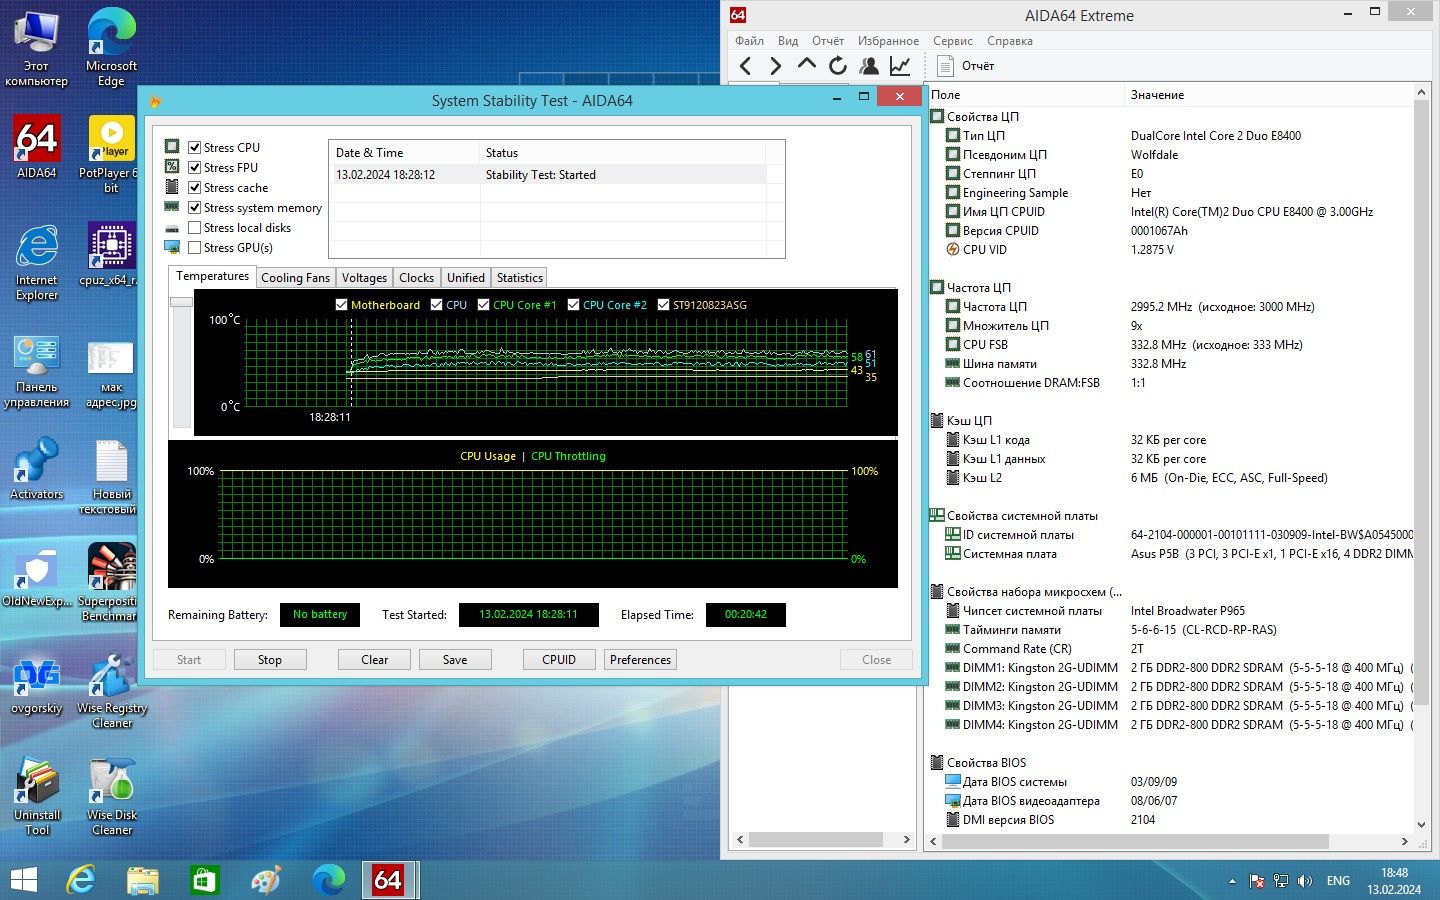Open the Сервис menu in AIDA64
Viewport: 1440px width, 900px height.
point(953,41)
